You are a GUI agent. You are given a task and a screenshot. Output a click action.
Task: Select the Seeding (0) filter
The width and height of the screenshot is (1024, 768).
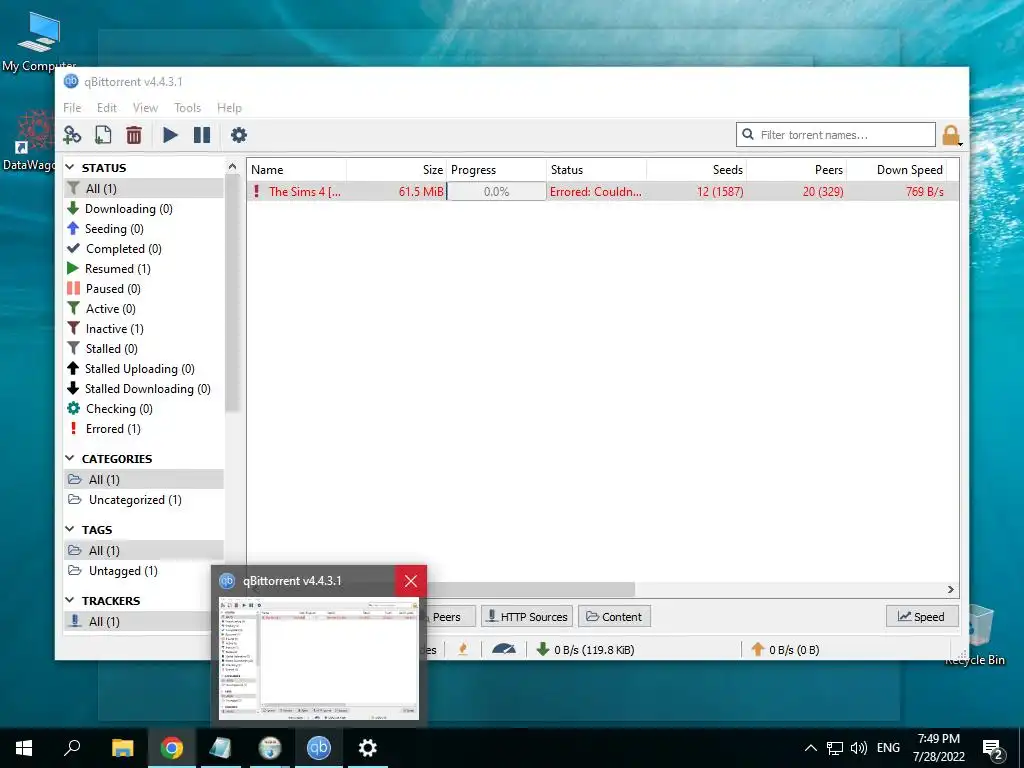tap(144, 229)
